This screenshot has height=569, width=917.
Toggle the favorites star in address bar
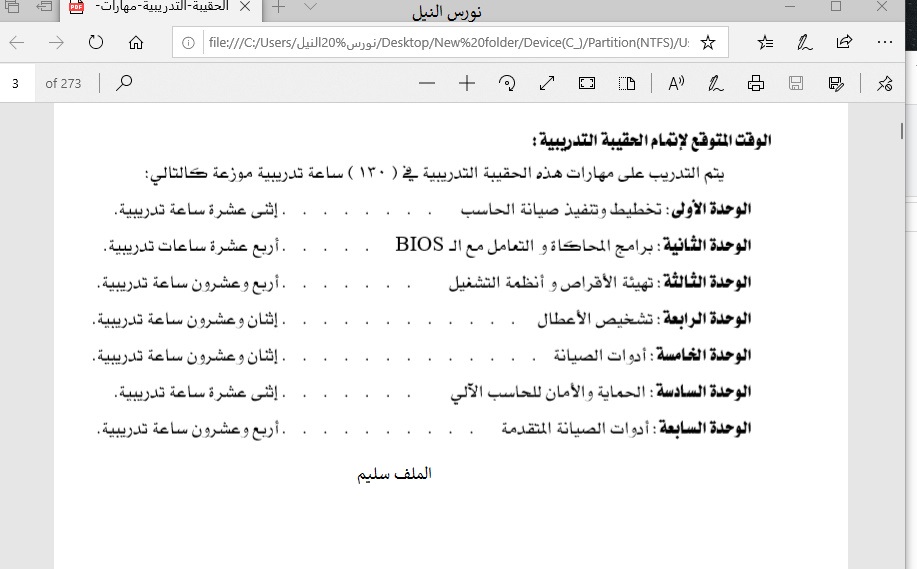pyautogui.click(x=708, y=43)
